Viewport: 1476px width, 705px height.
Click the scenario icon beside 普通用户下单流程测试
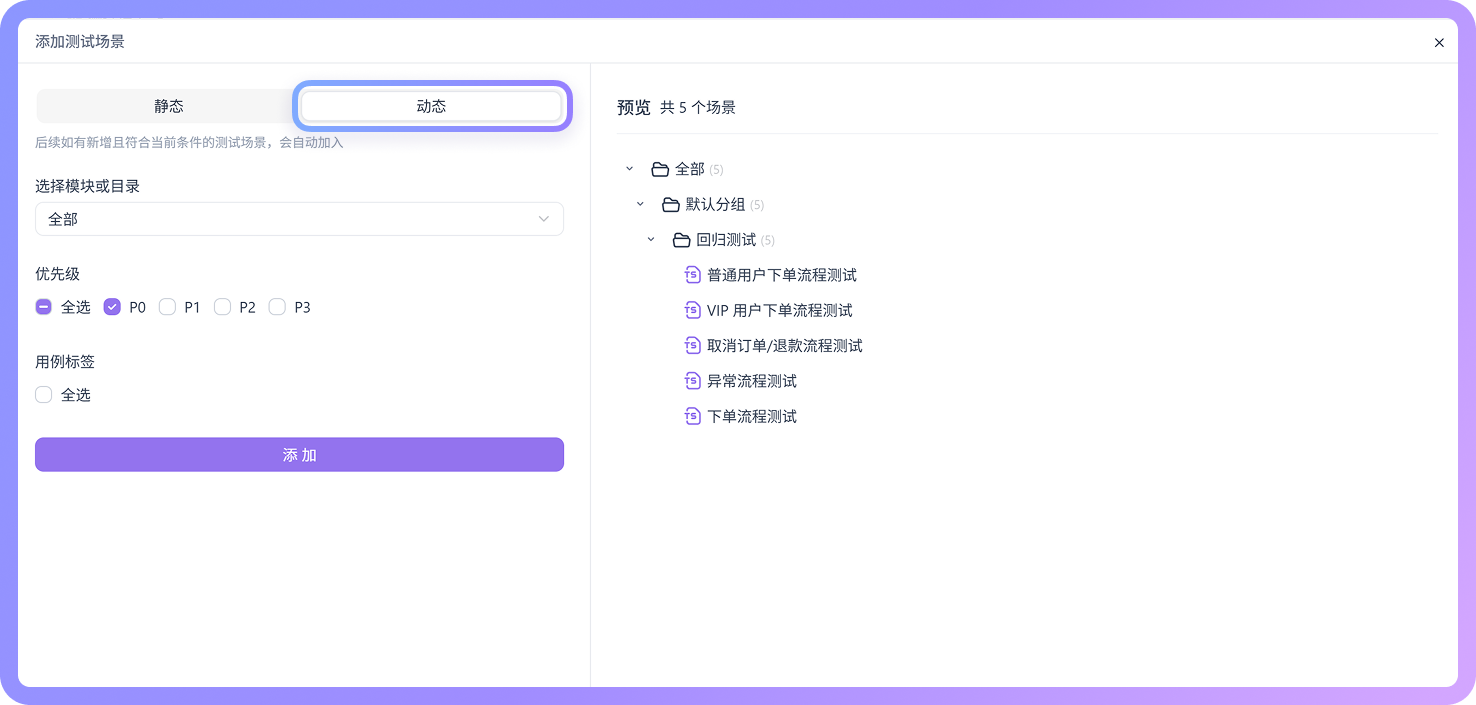[x=693, y=275]
